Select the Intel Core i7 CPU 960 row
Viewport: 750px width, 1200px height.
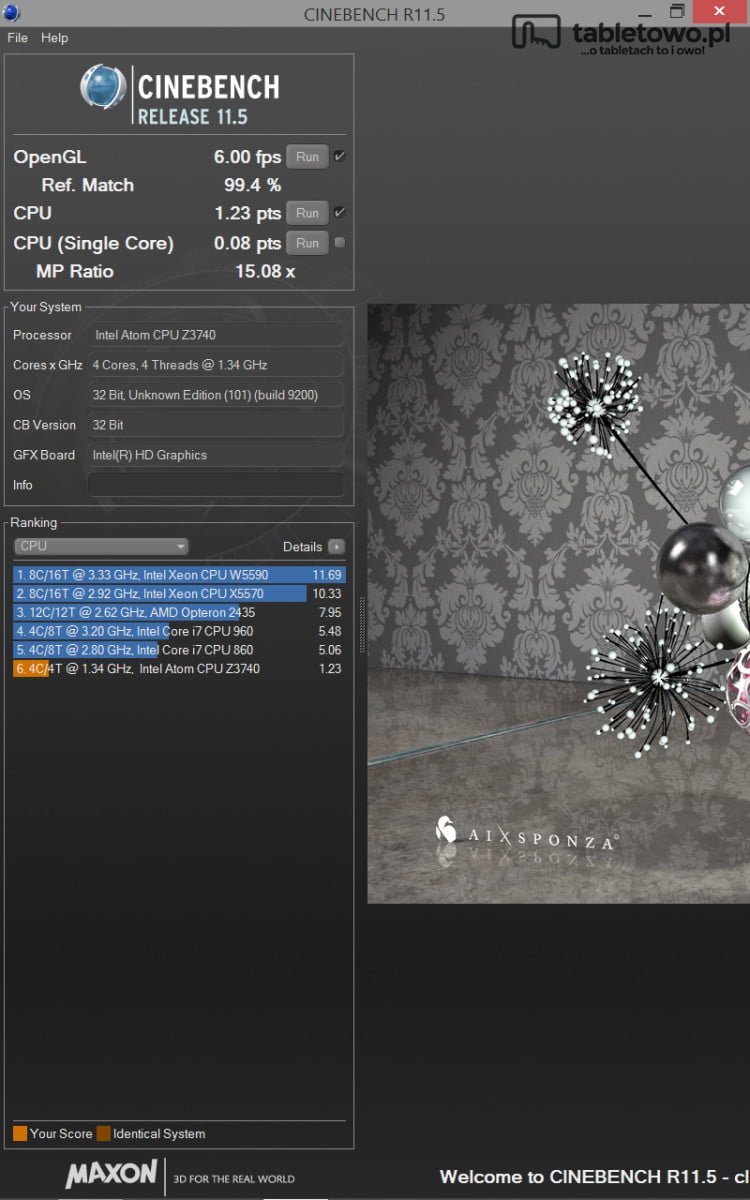[180, 631]
